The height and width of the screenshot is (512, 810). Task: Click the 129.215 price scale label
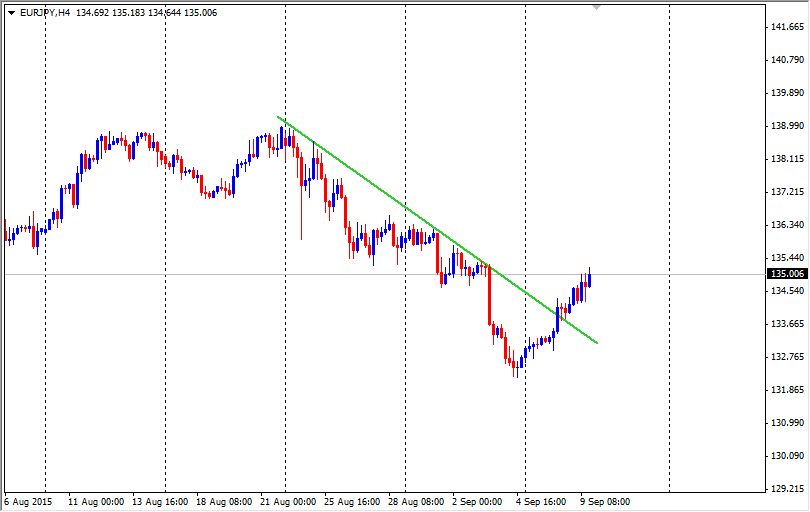coord(787,489)
